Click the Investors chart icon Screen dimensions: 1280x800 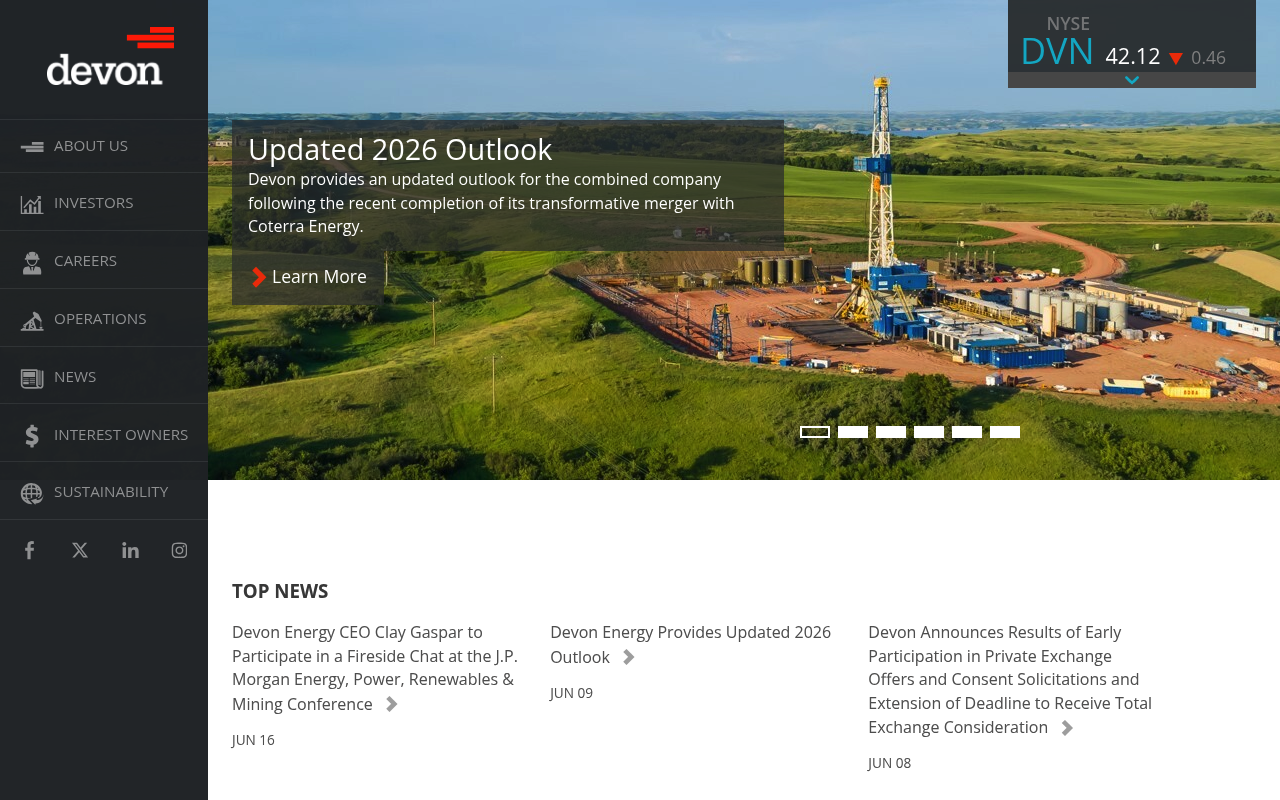[32, 204]
